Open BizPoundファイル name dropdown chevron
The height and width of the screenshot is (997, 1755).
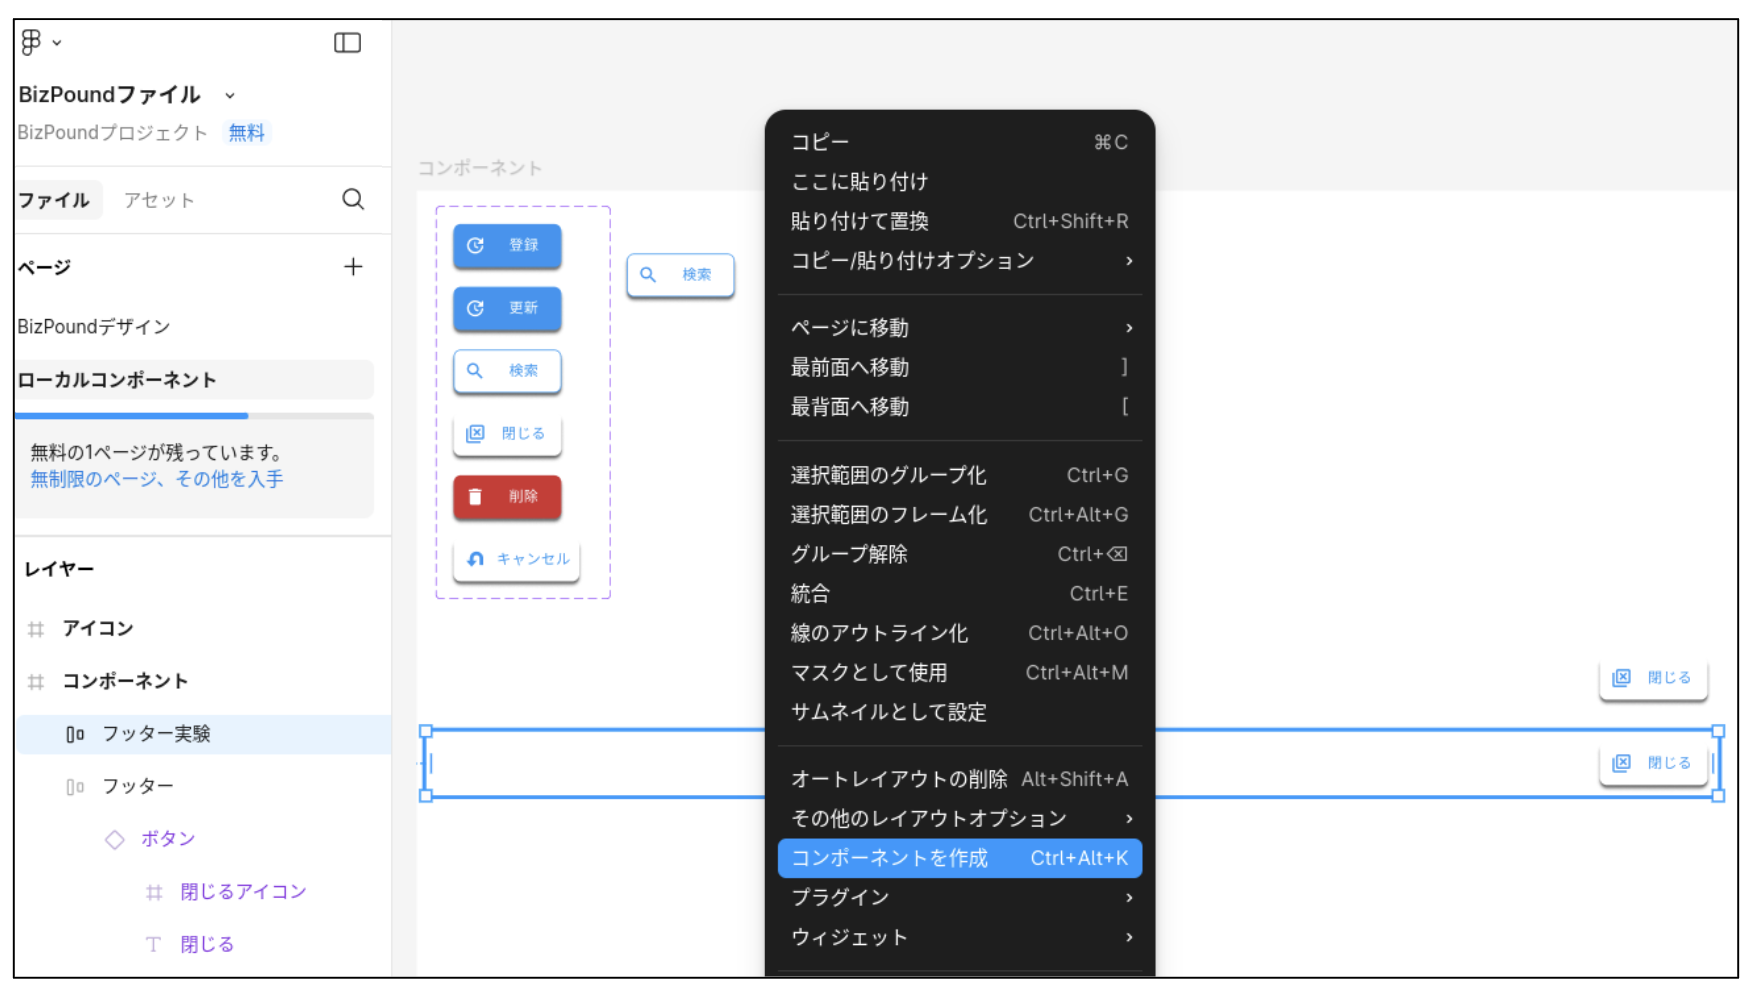tap(230, 96)
